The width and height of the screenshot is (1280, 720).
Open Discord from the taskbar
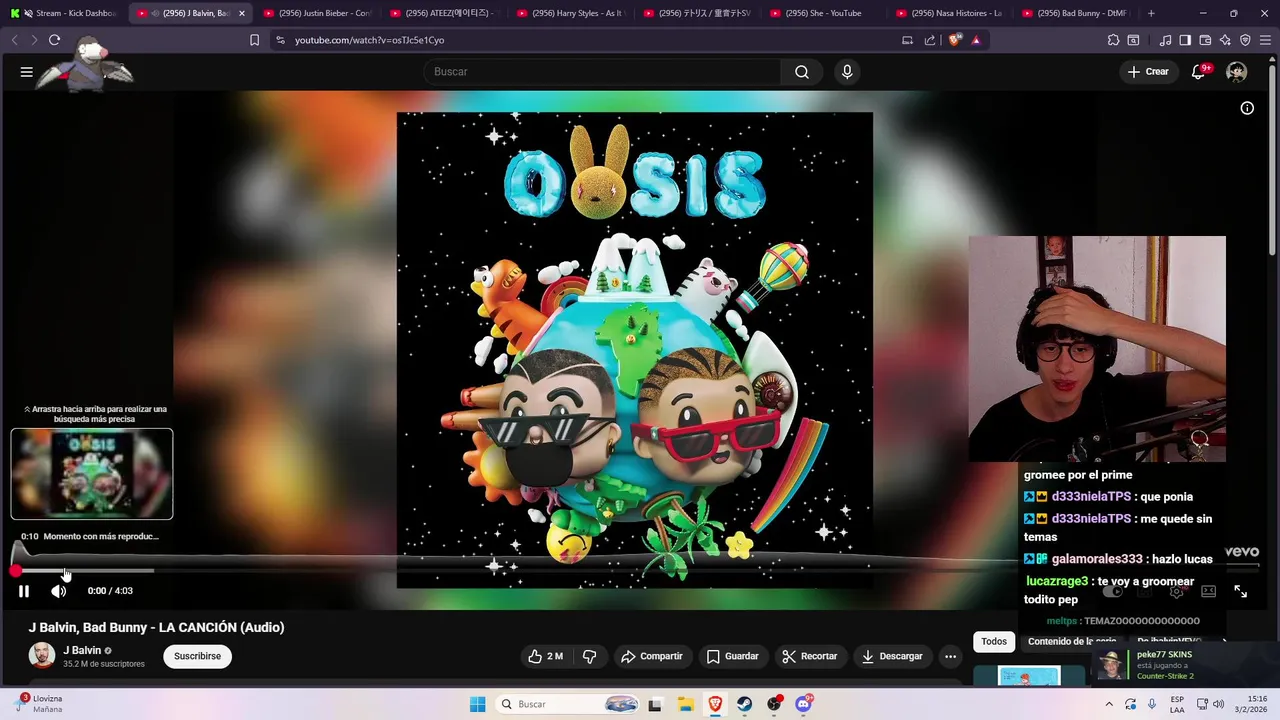(x=803, y=704)
